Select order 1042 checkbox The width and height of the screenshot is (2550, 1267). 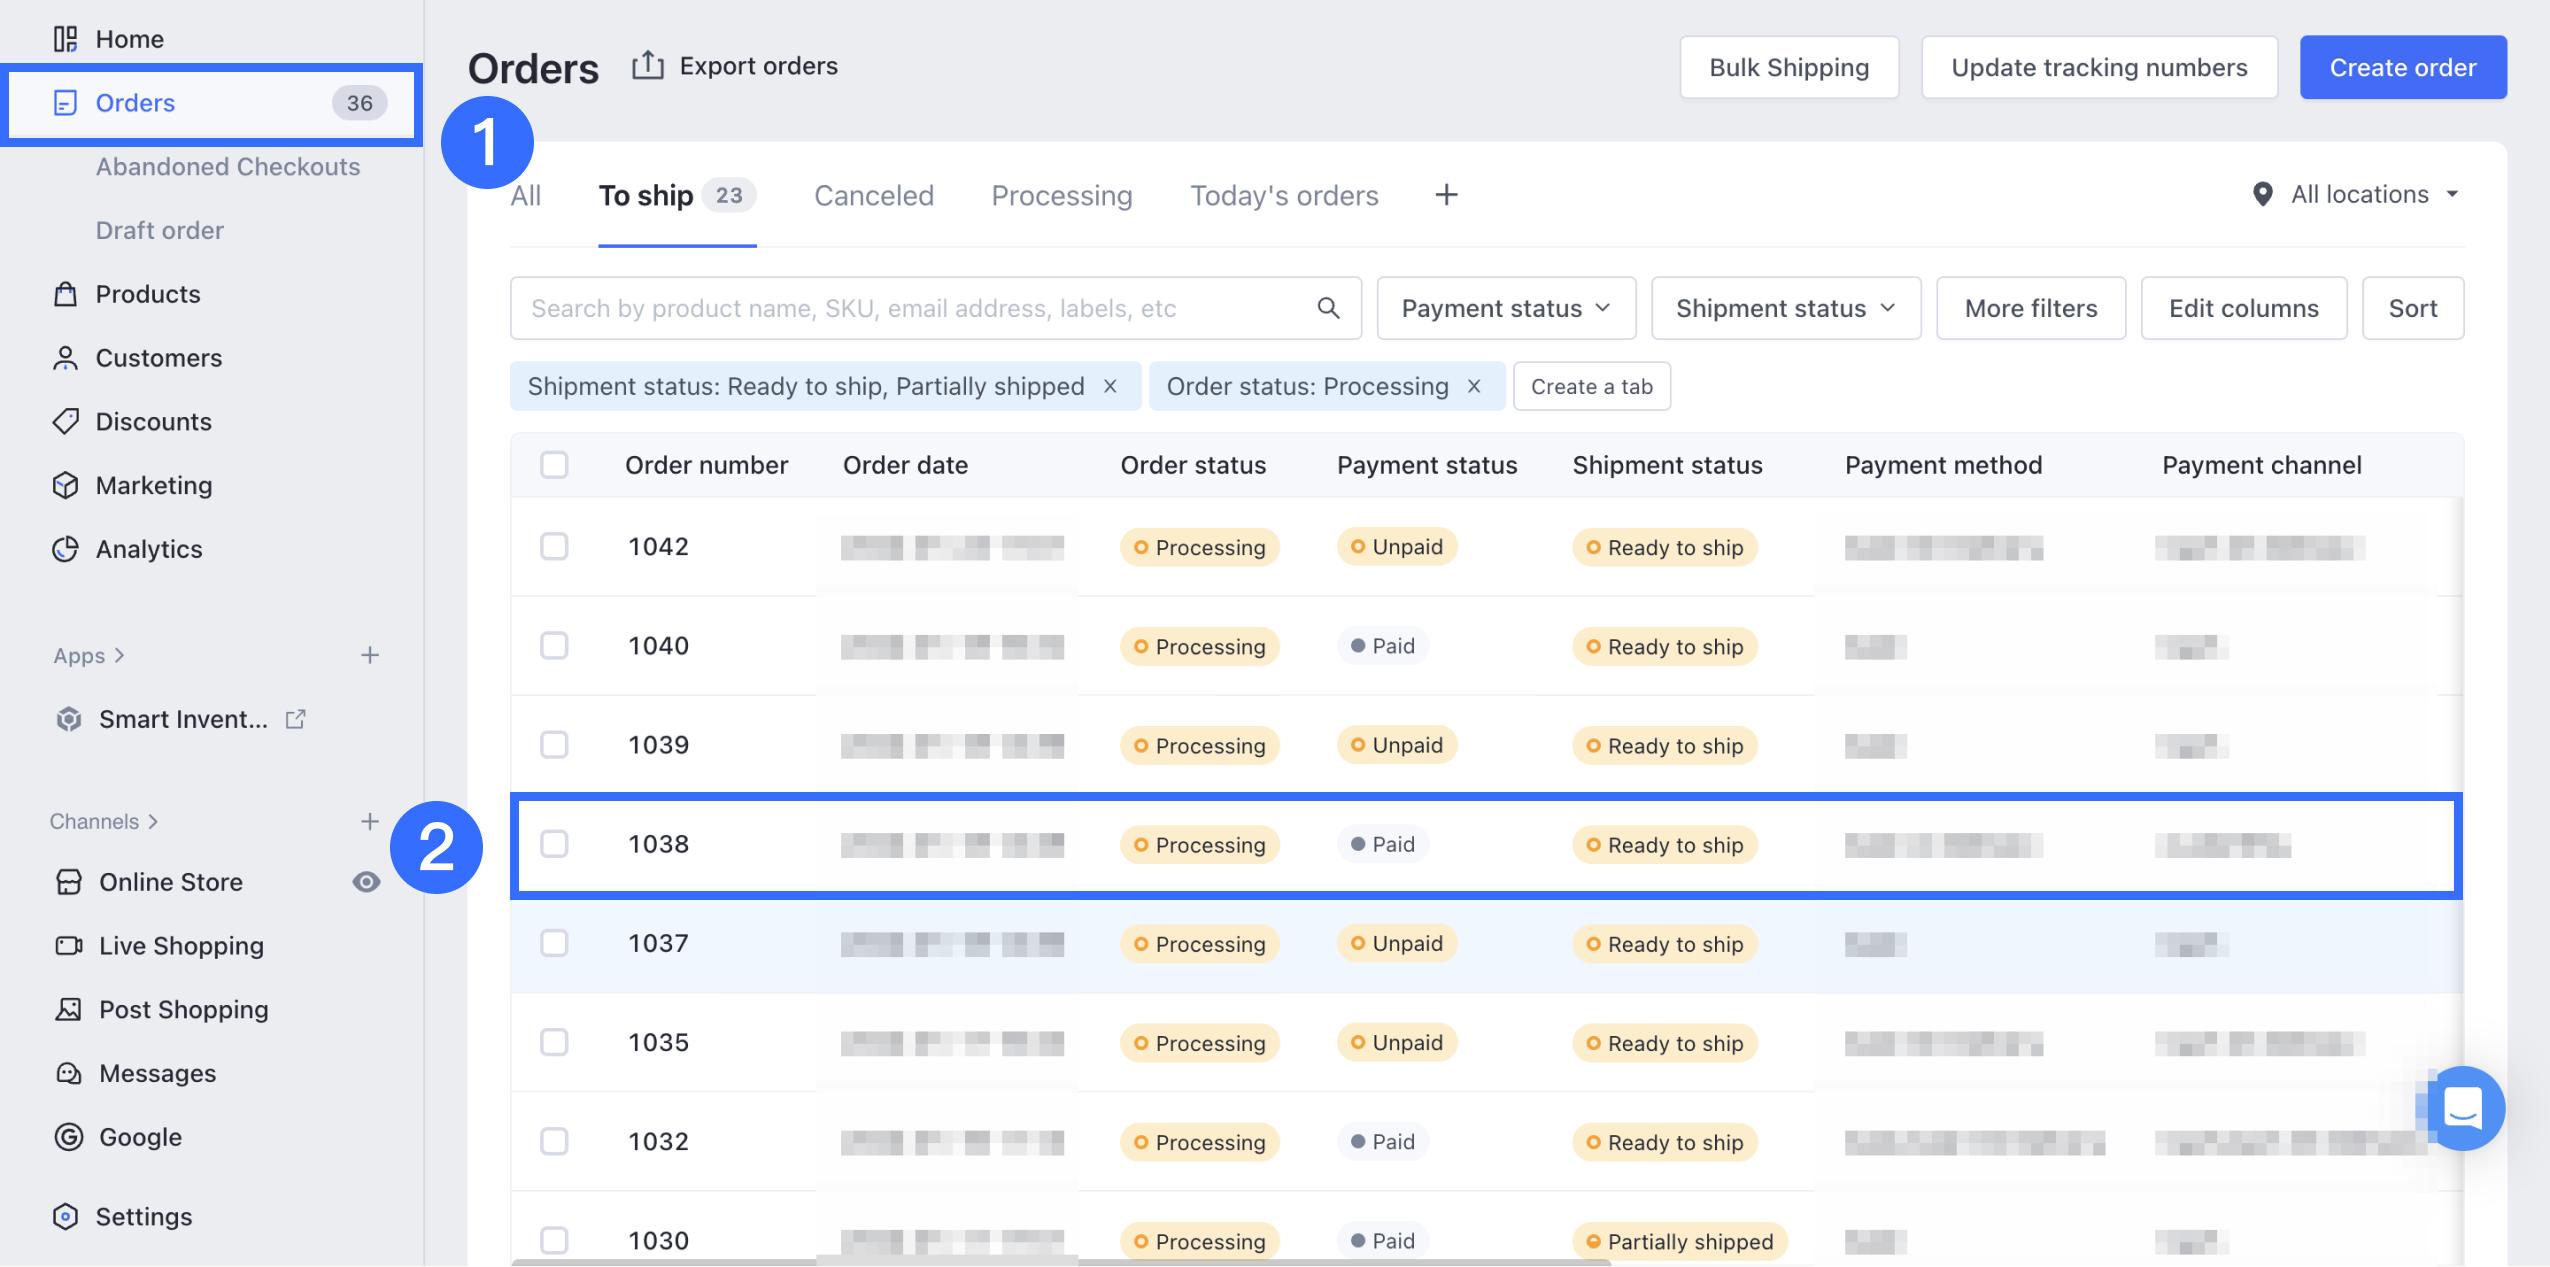[x=554, y=546]
